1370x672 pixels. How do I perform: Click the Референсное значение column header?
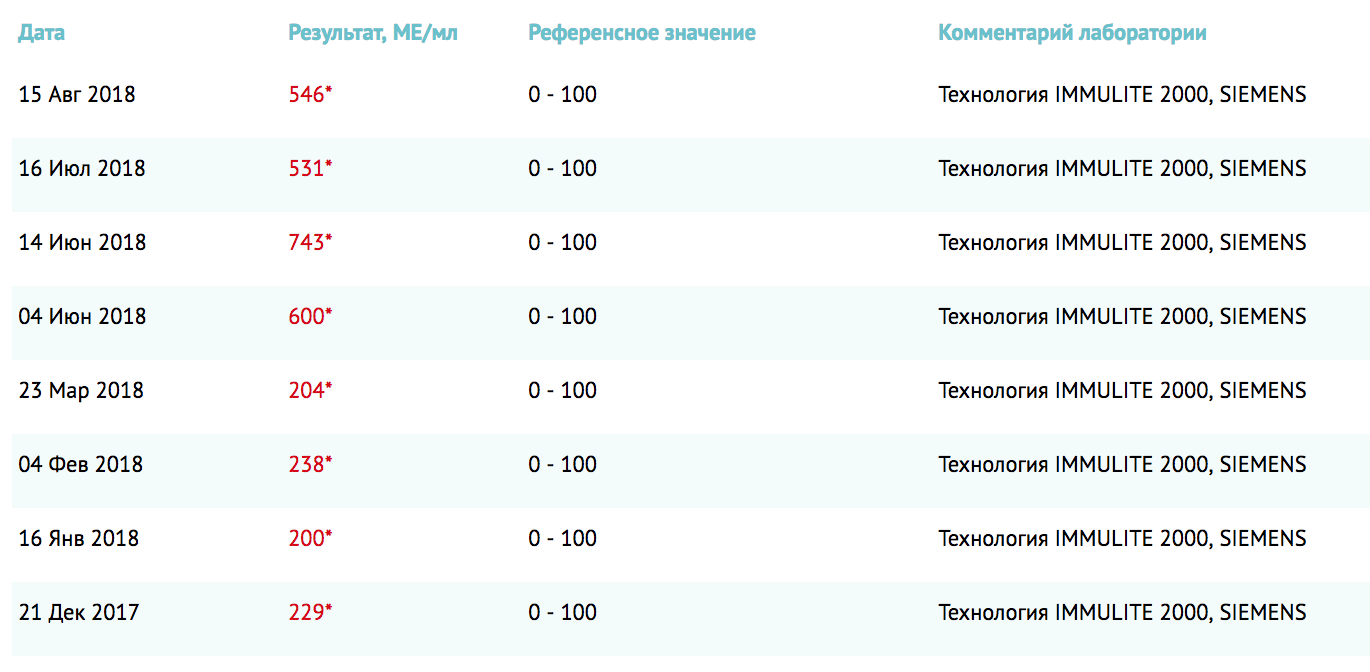click(x=641, y=33)
